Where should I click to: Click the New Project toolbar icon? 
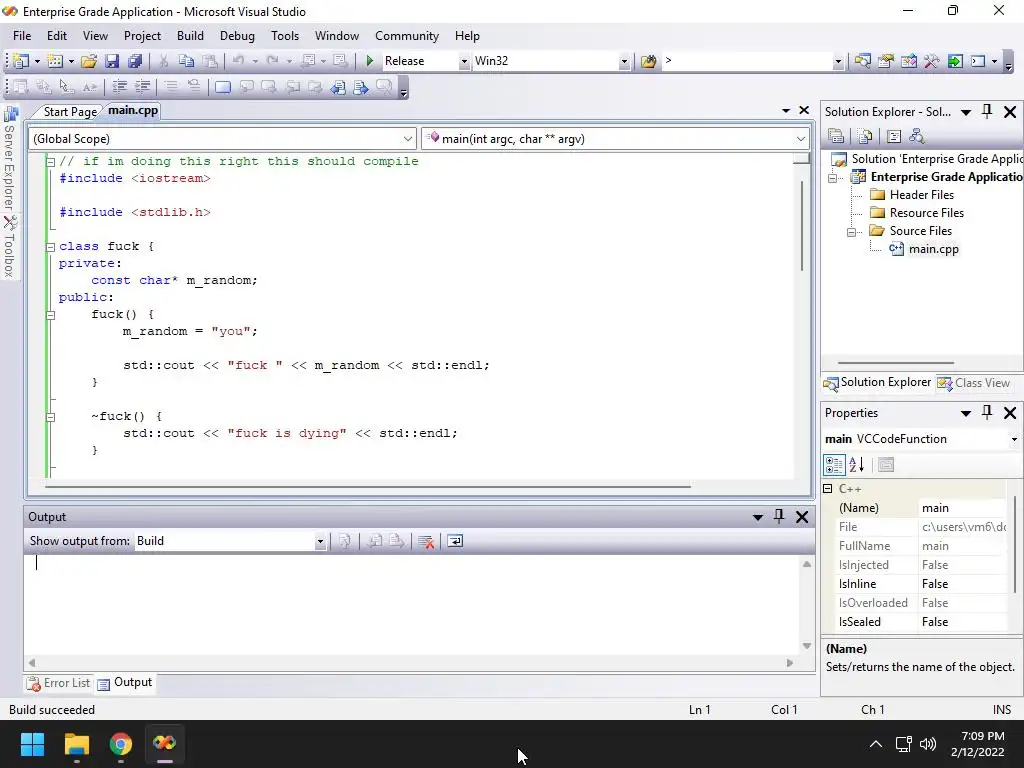click(x=21, y=61)
